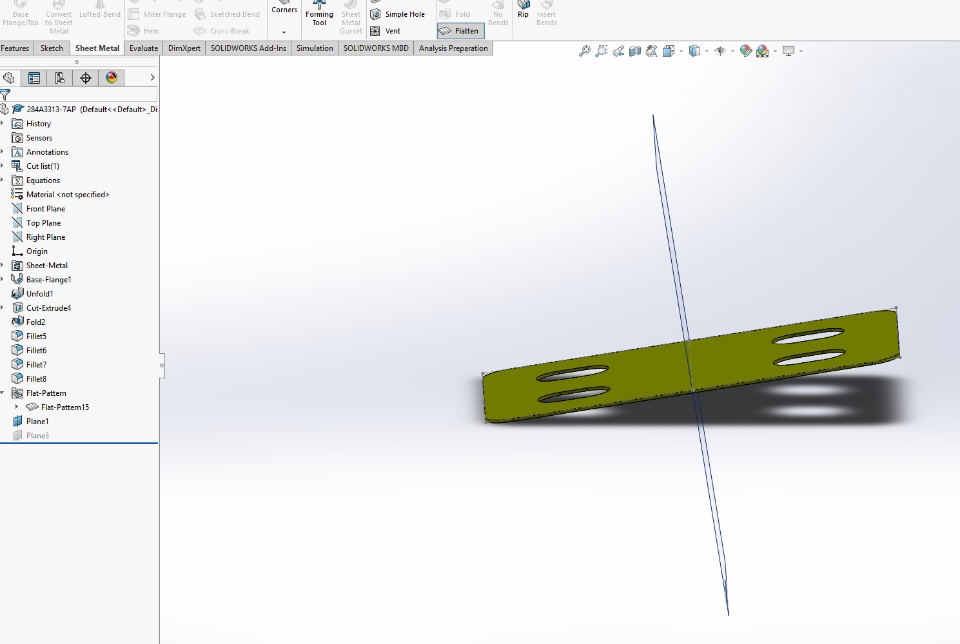960x644 pixels.
Task: Switch to the SOLIDWORKS Add-Ins tab
Action: (248, 48)
